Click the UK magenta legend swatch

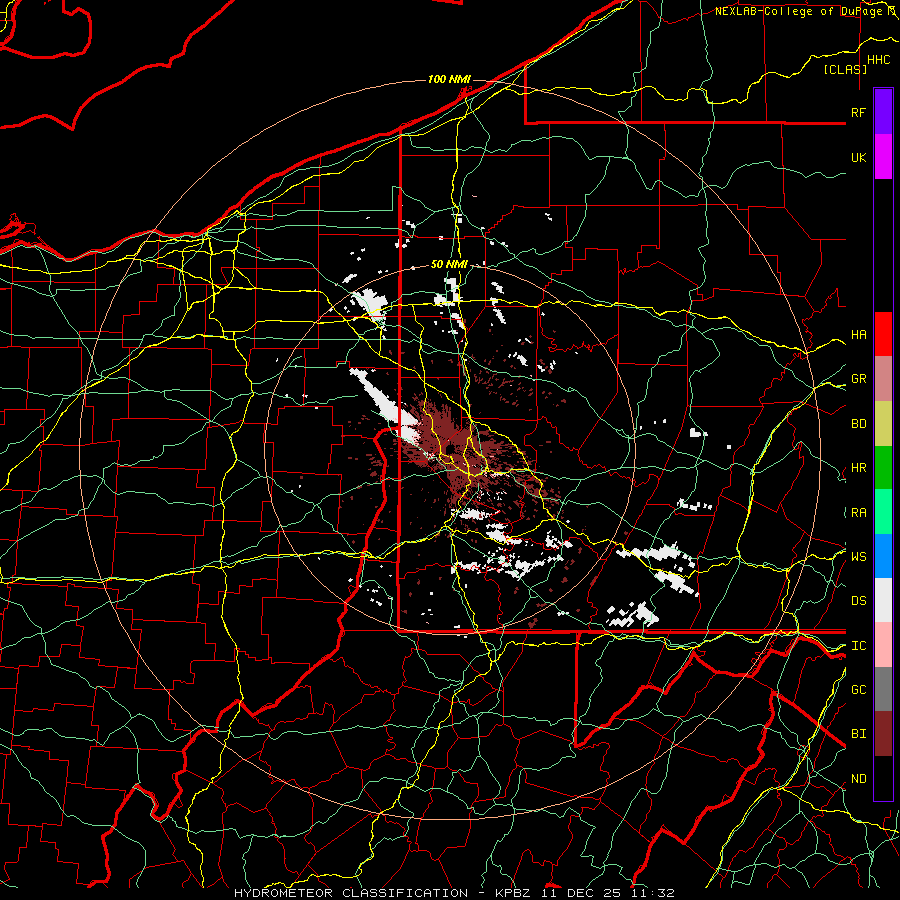[x=883, y=157]
